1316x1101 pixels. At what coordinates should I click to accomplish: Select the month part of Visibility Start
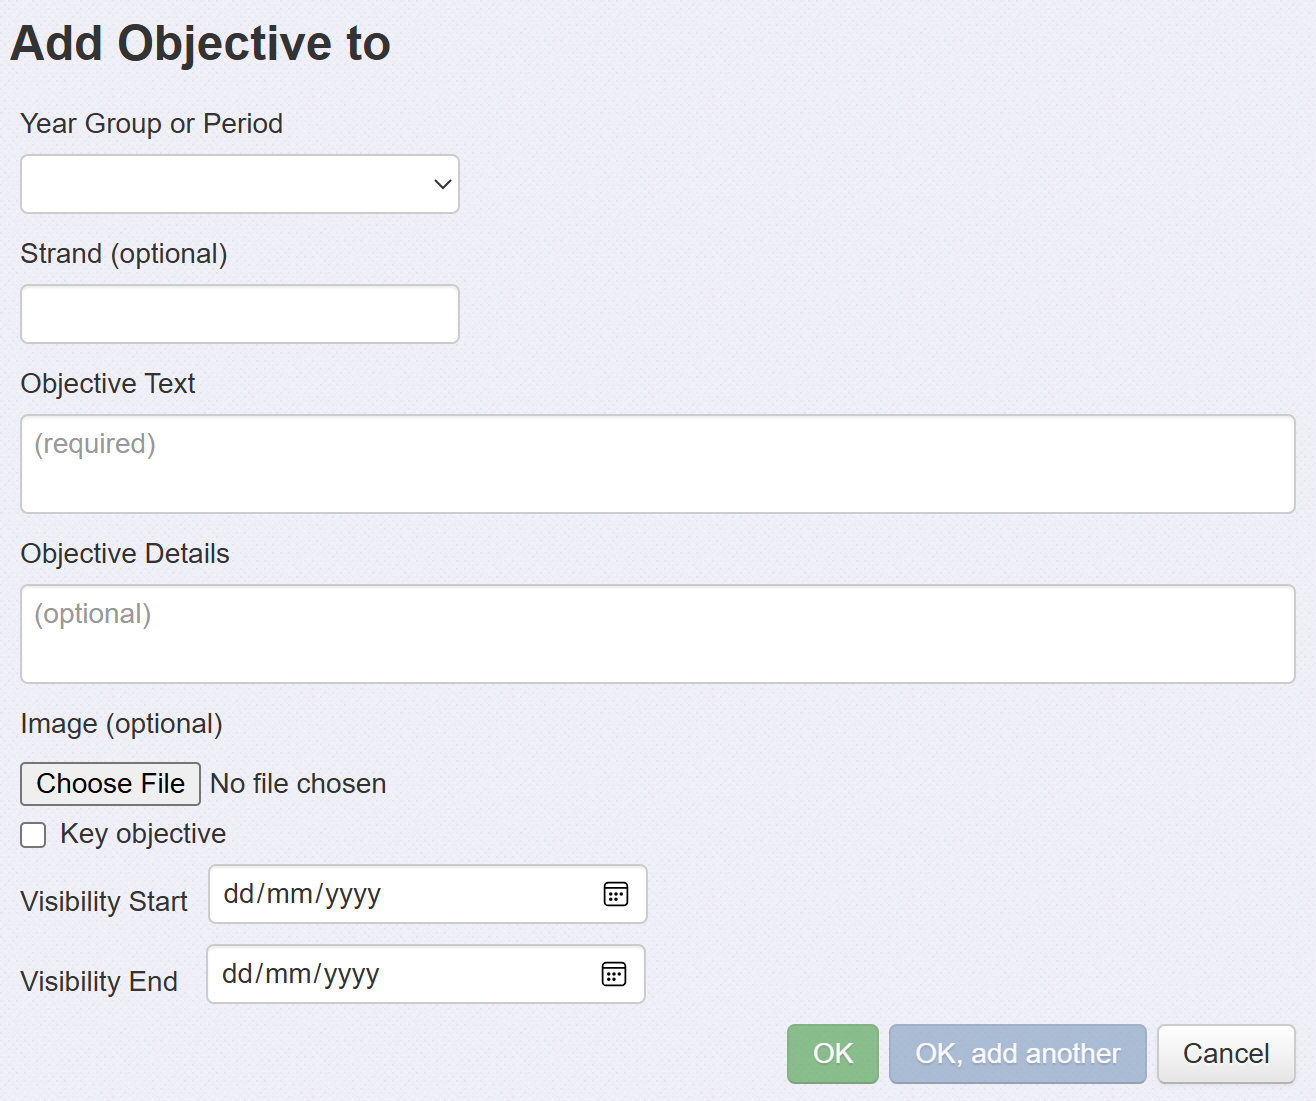pos(288,894)
